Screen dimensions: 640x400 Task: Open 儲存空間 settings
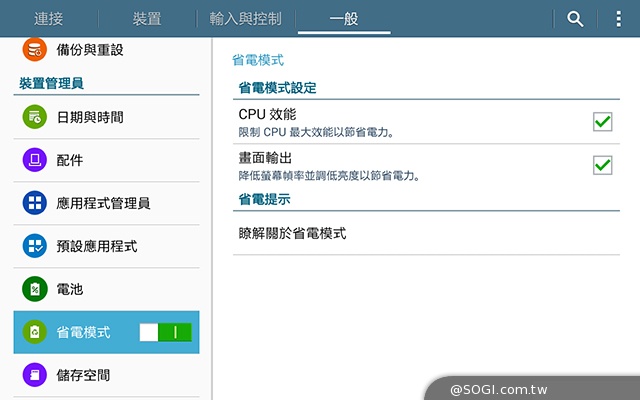tap(106, 375)
